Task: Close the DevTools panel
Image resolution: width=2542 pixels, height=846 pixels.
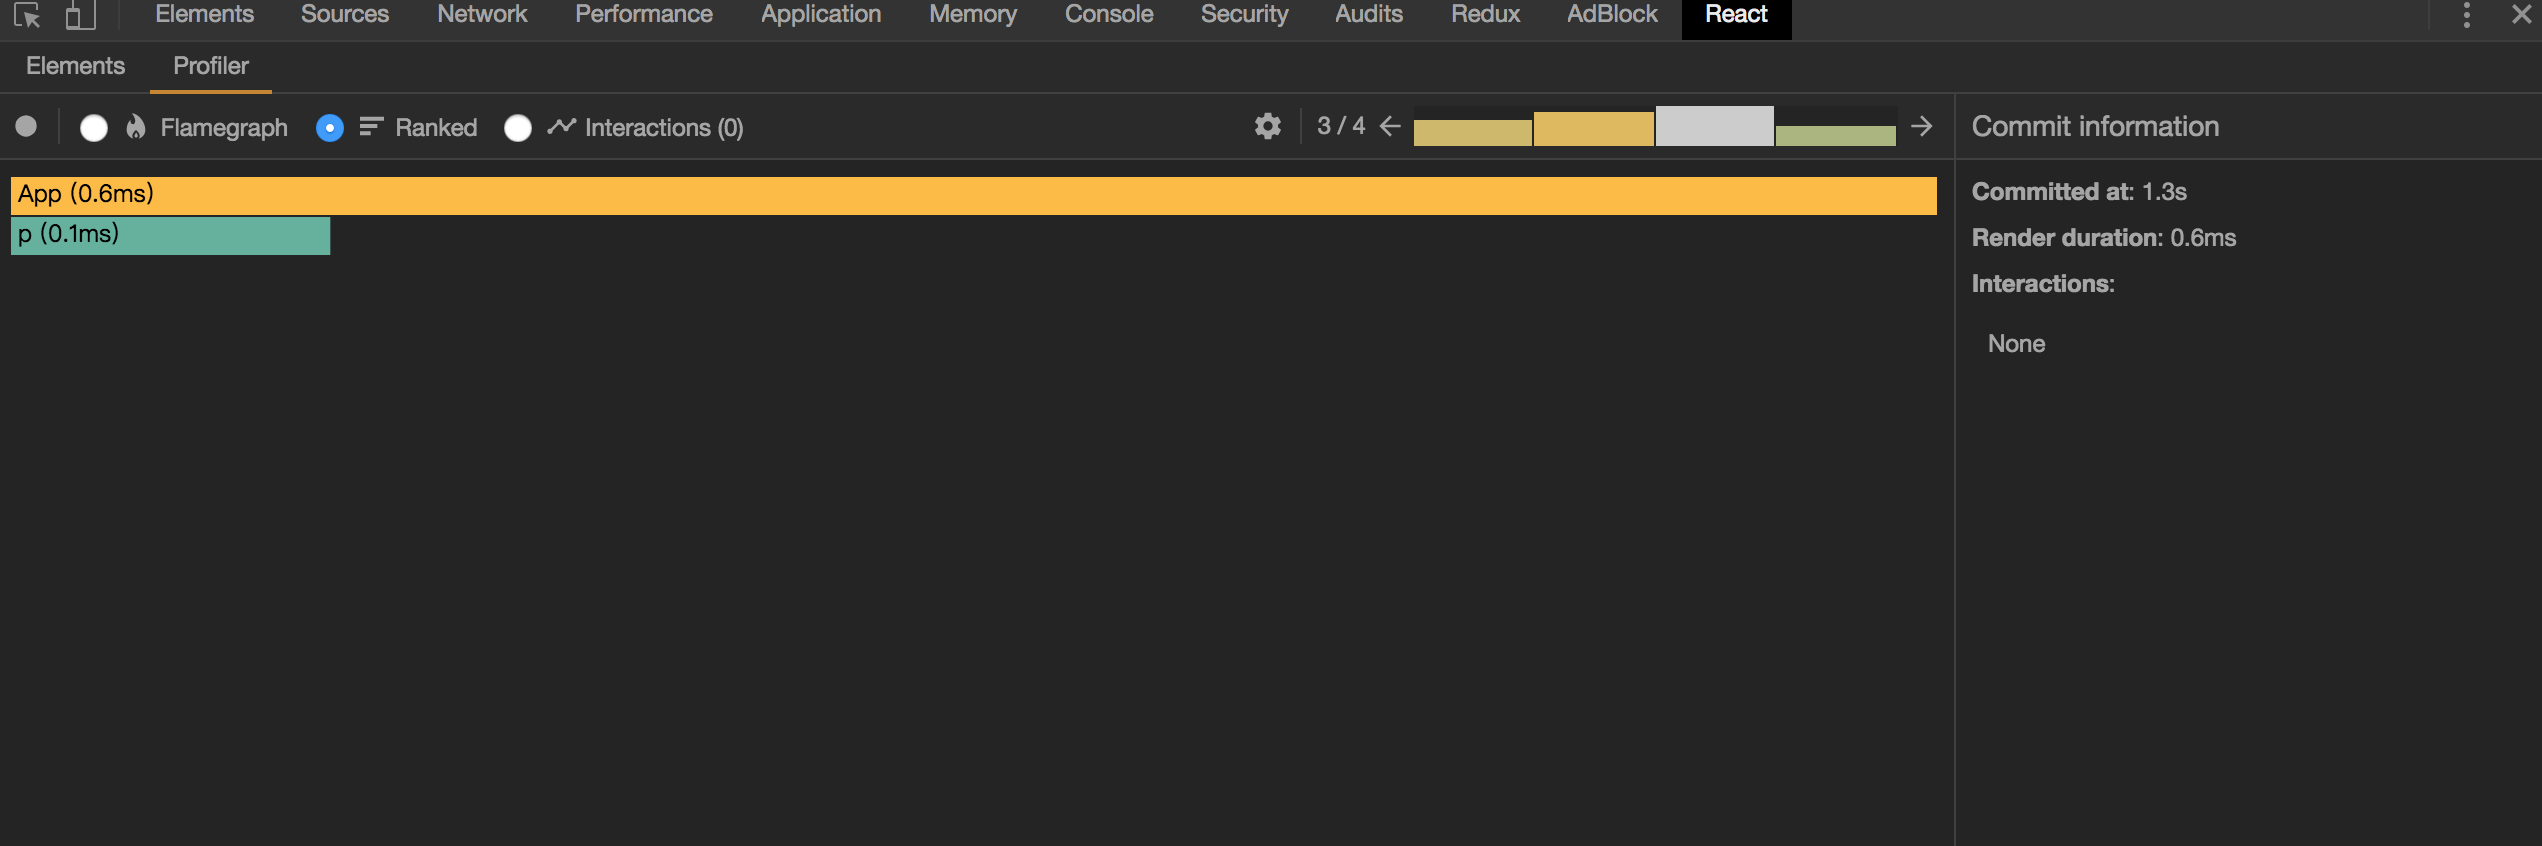Action: 2521,15
